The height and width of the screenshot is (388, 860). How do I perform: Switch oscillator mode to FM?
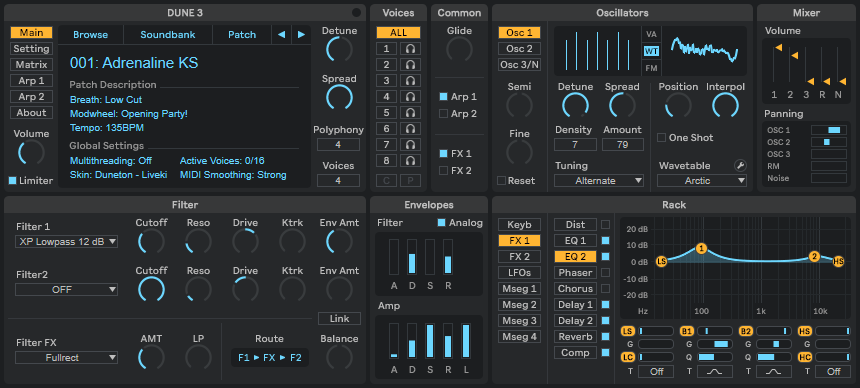(651, 69)
